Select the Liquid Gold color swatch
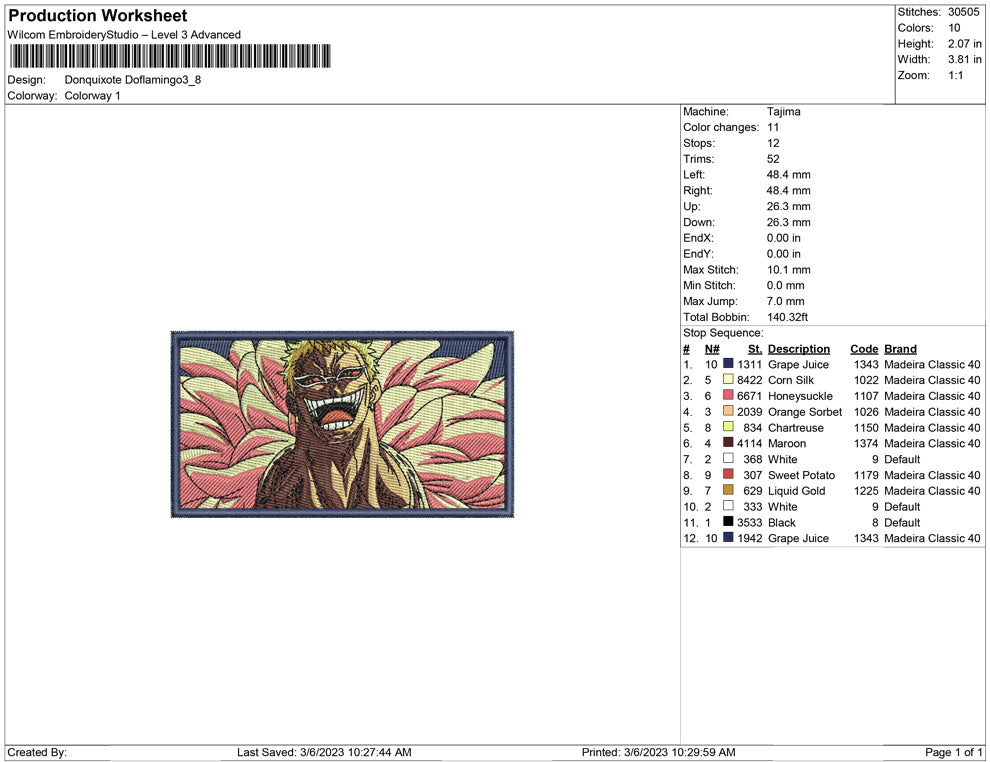990x762 pixels. pyautogui.click(x=728, y=490)
